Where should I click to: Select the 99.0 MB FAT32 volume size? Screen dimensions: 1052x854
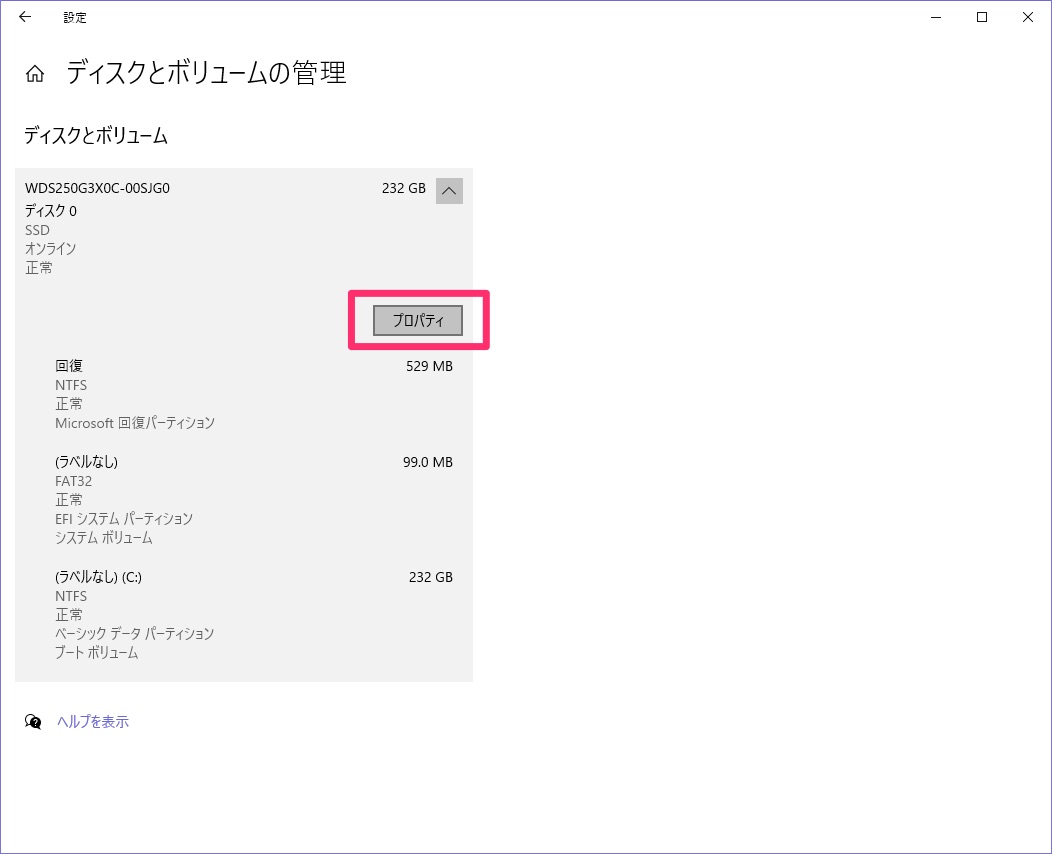428,462
